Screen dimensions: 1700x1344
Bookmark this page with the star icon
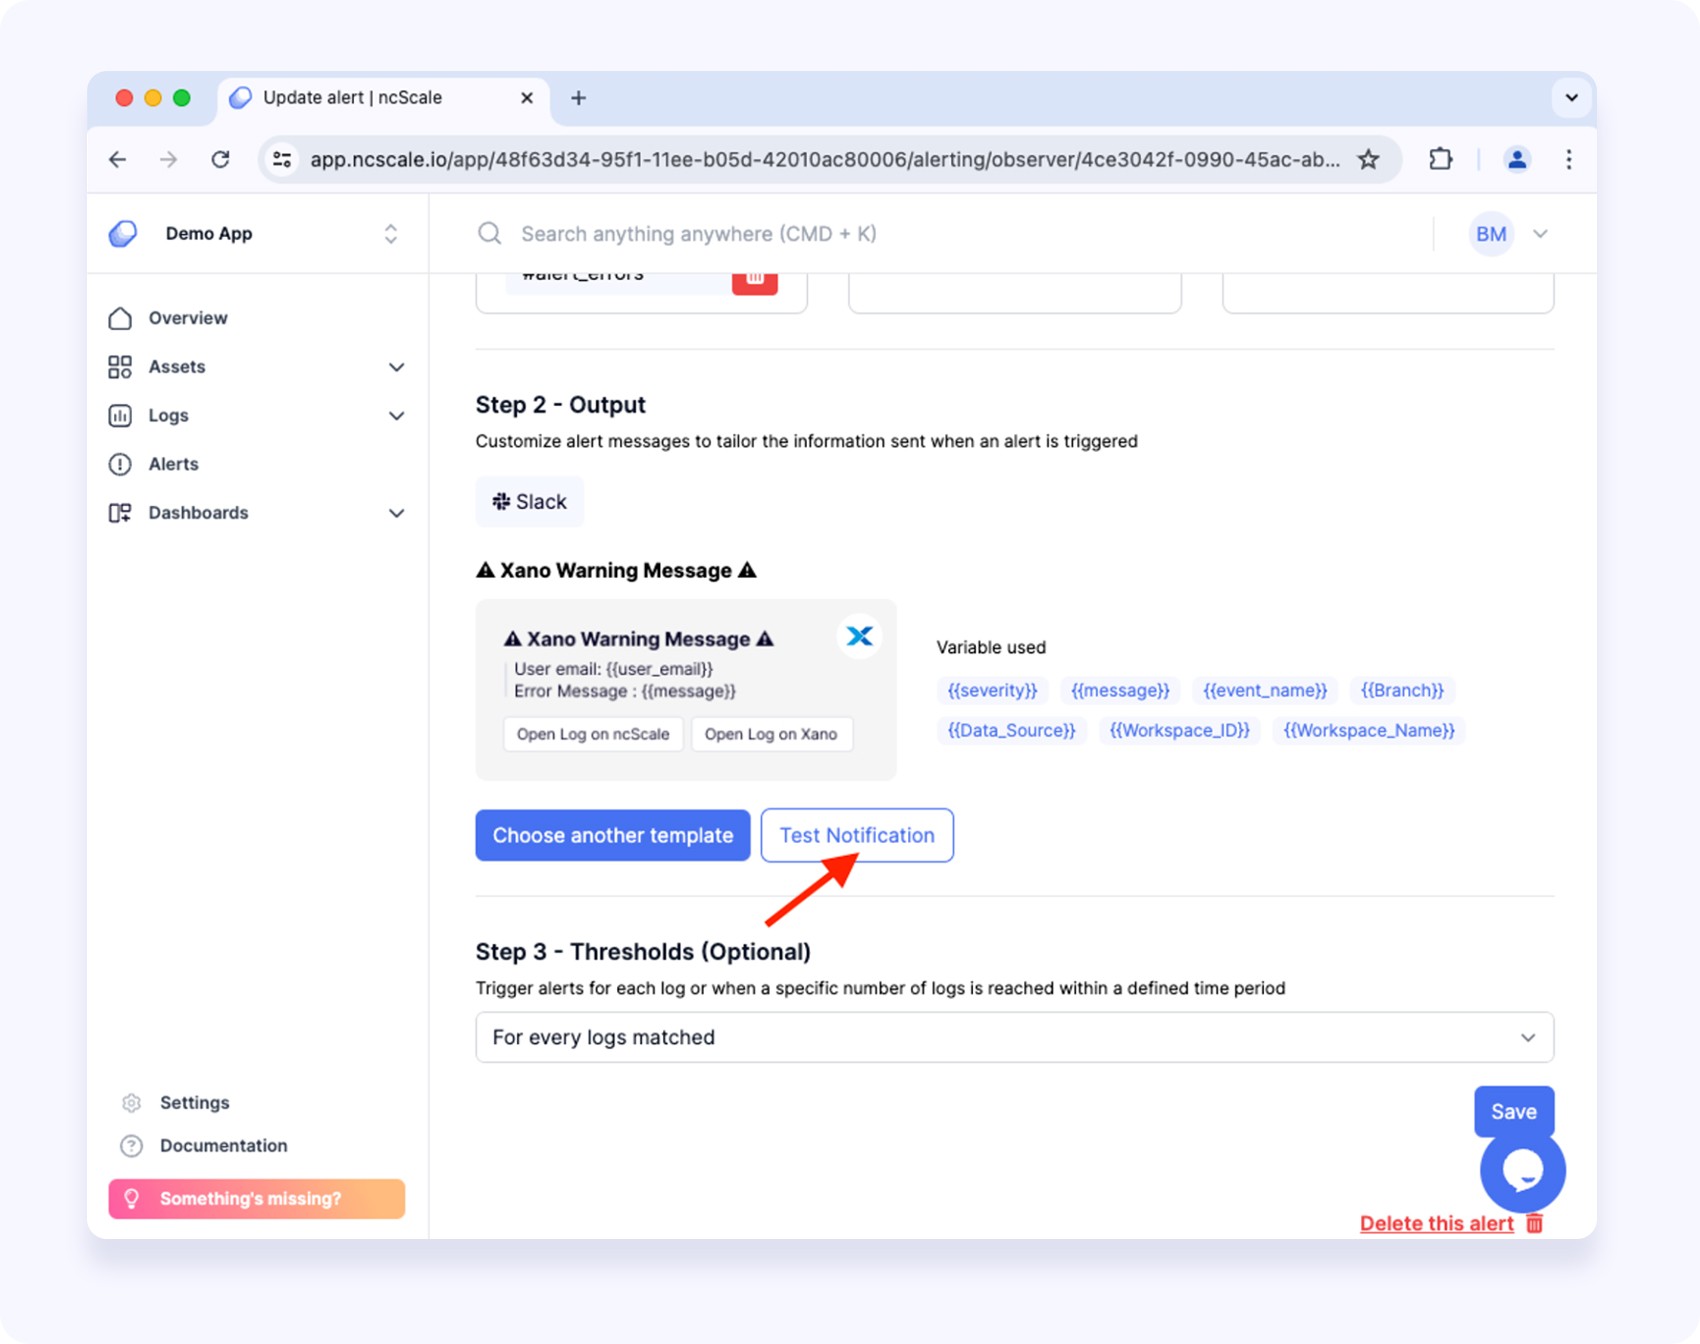pos(1369,159)
